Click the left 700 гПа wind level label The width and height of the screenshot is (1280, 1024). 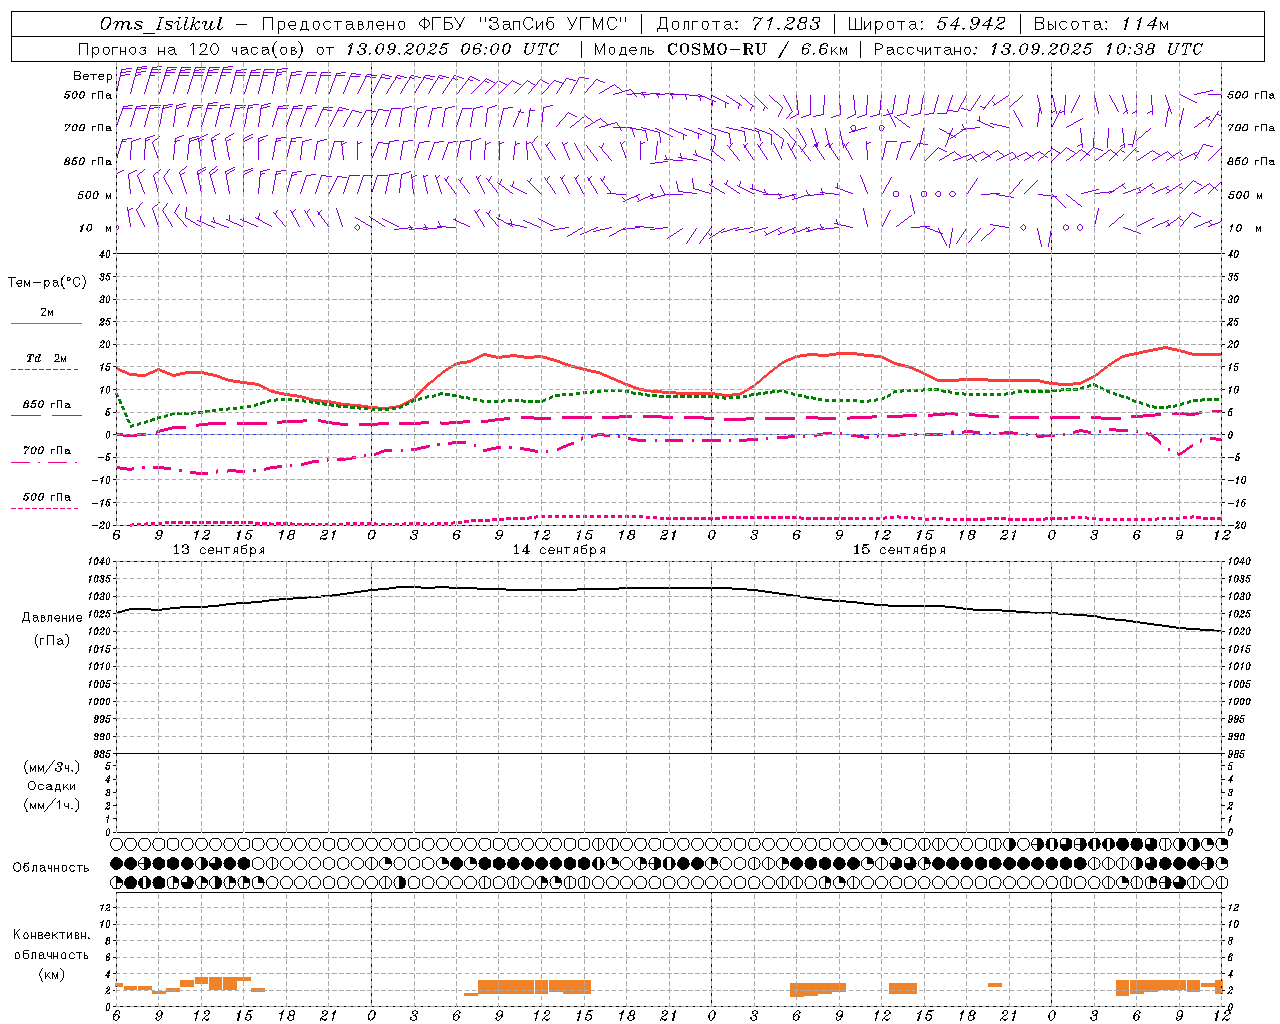pyautogui.click(x=88, y=128)
